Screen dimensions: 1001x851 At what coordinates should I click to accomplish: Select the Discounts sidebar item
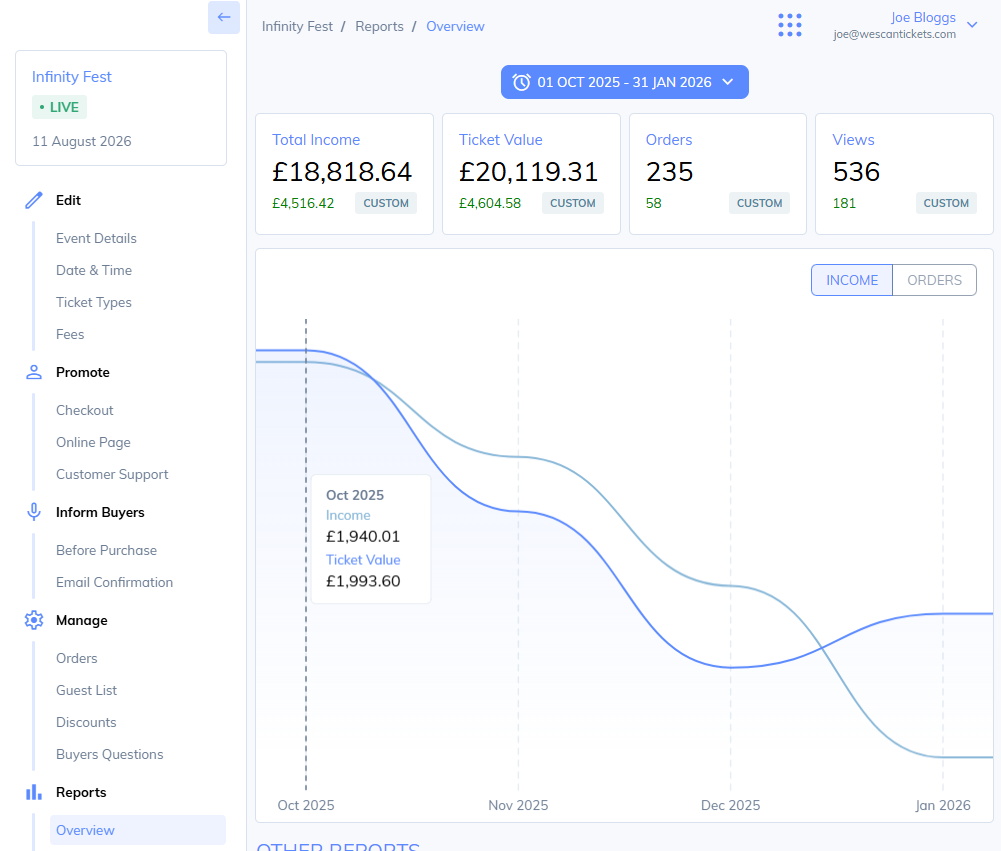pyautogui.click(x=86, y=722)
